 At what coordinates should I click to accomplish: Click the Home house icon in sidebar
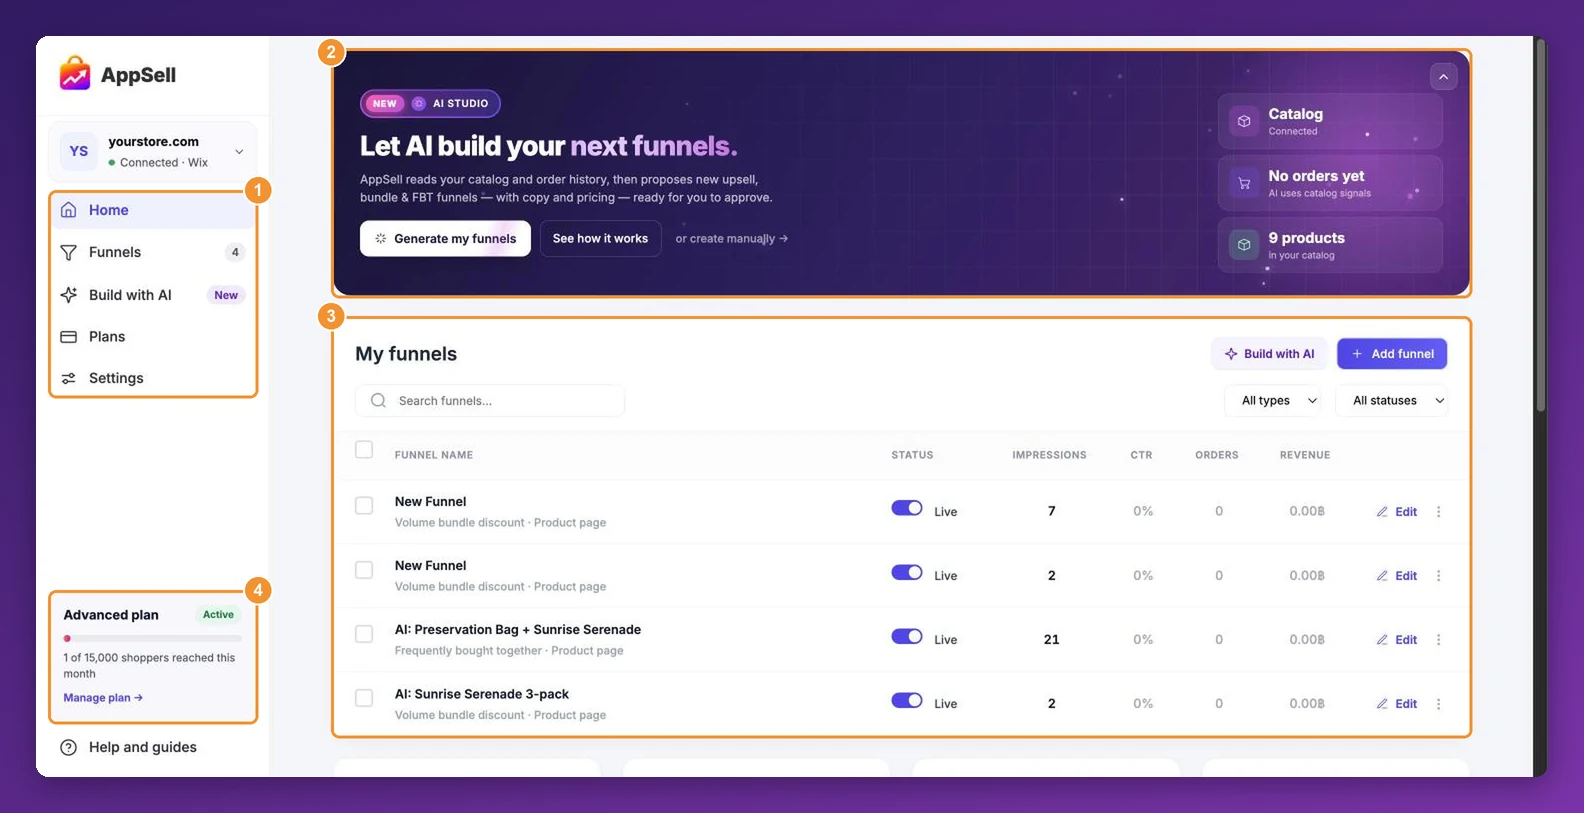[68, 210]
